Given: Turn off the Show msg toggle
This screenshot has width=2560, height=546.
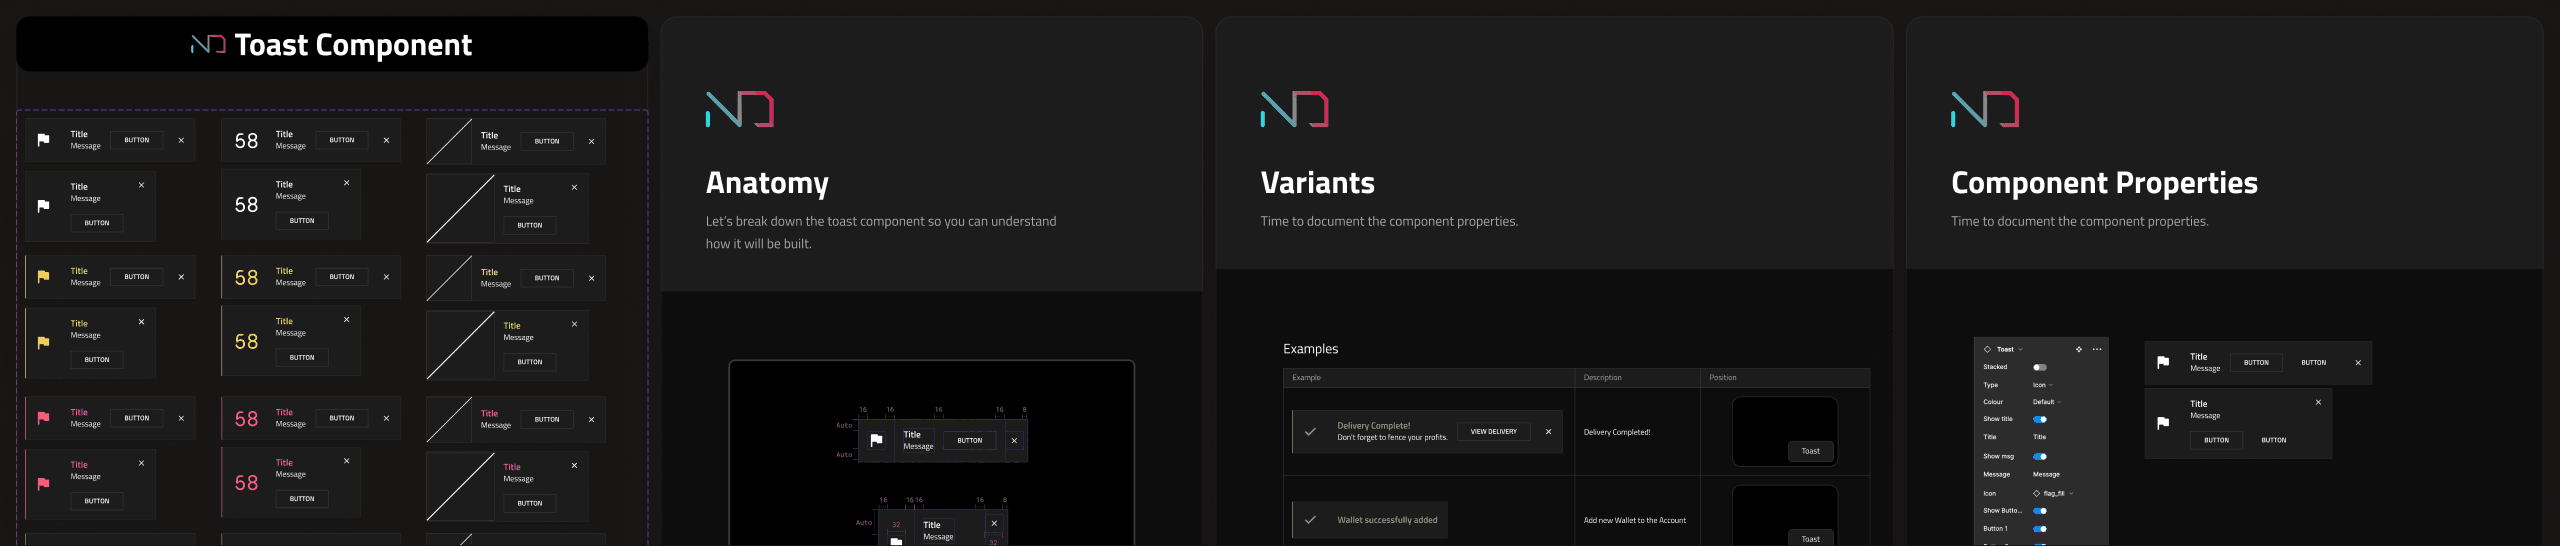Looking at the screenshot, I should (2040, 456).
